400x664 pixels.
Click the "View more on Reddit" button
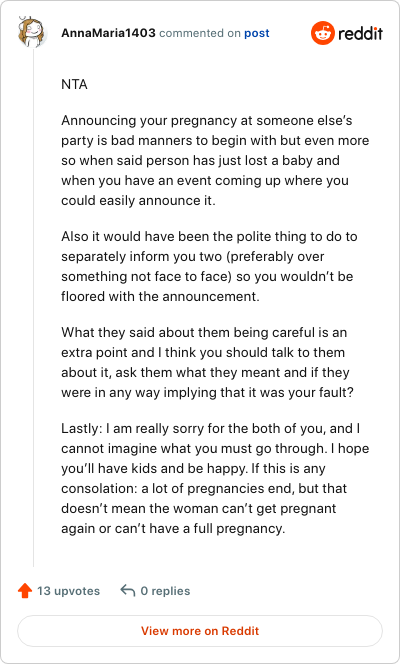click(200, 631)
